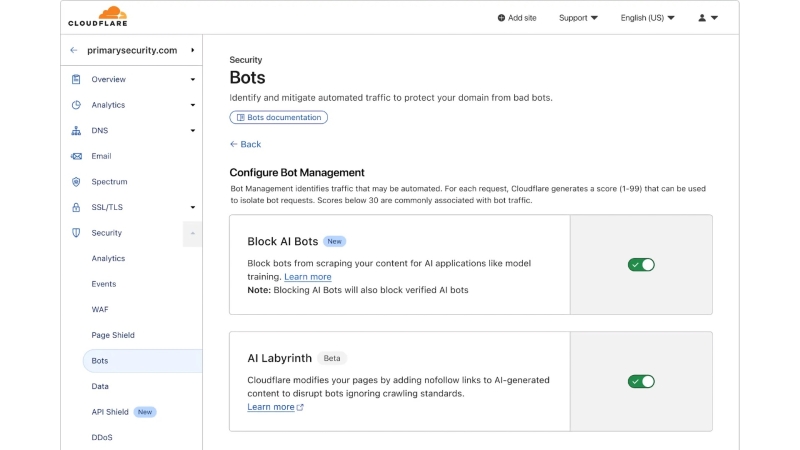Click the Cloudflare logo
800x450 pixels.
98,17
